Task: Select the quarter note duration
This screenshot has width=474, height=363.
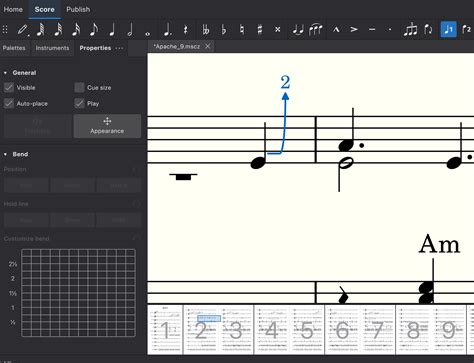Action: click(x=112, y=30)
